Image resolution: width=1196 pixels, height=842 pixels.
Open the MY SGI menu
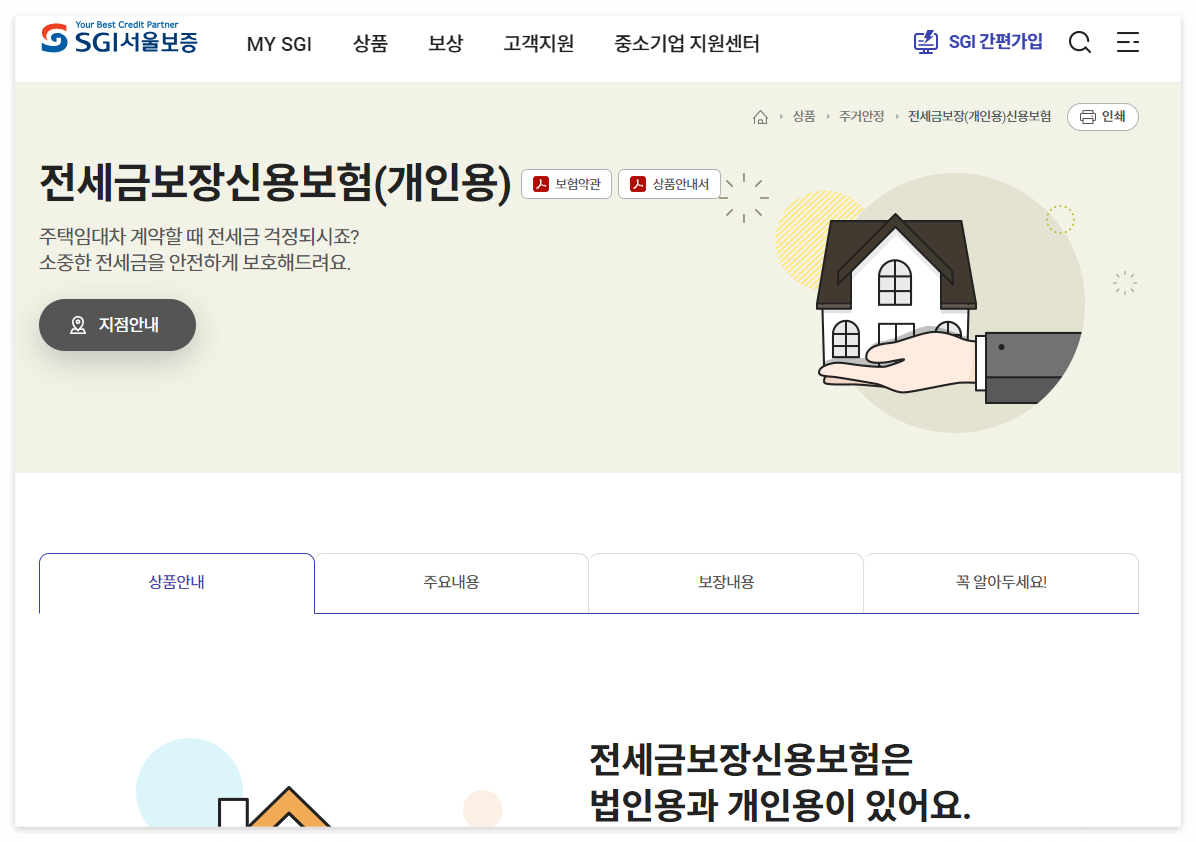(x=279, y=44)
